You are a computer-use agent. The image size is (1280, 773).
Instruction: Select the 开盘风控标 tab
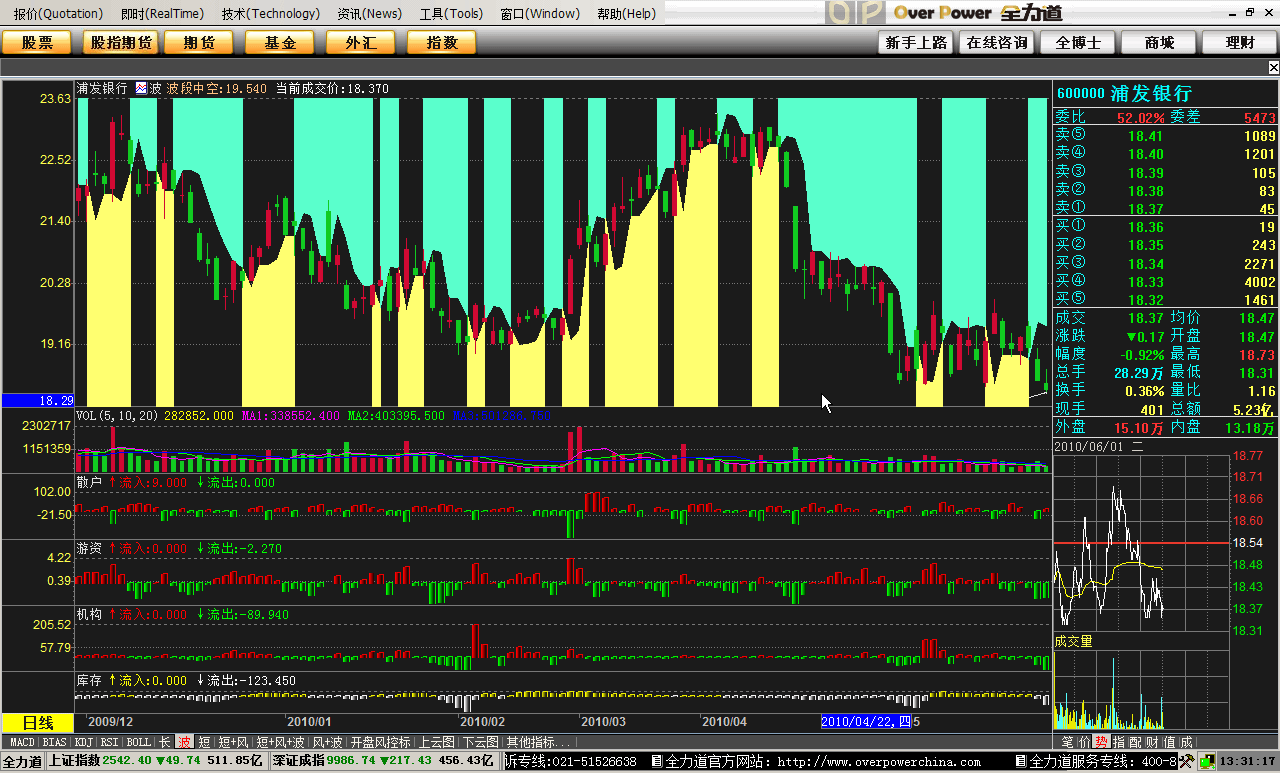click(x=380, y=742)
